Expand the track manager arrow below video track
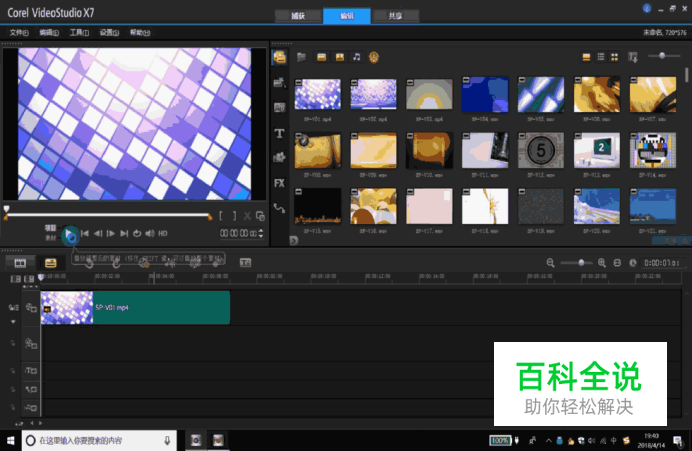 (14, 322)
